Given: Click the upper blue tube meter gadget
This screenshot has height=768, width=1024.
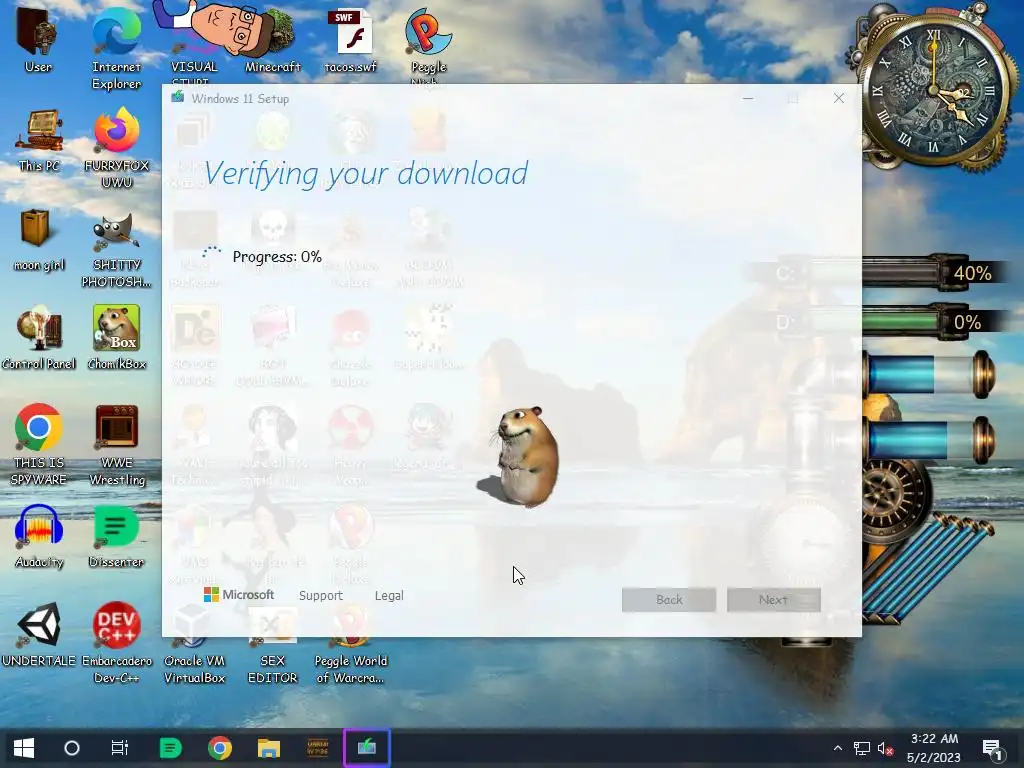Looking at the screenshot, I should 929,374.
